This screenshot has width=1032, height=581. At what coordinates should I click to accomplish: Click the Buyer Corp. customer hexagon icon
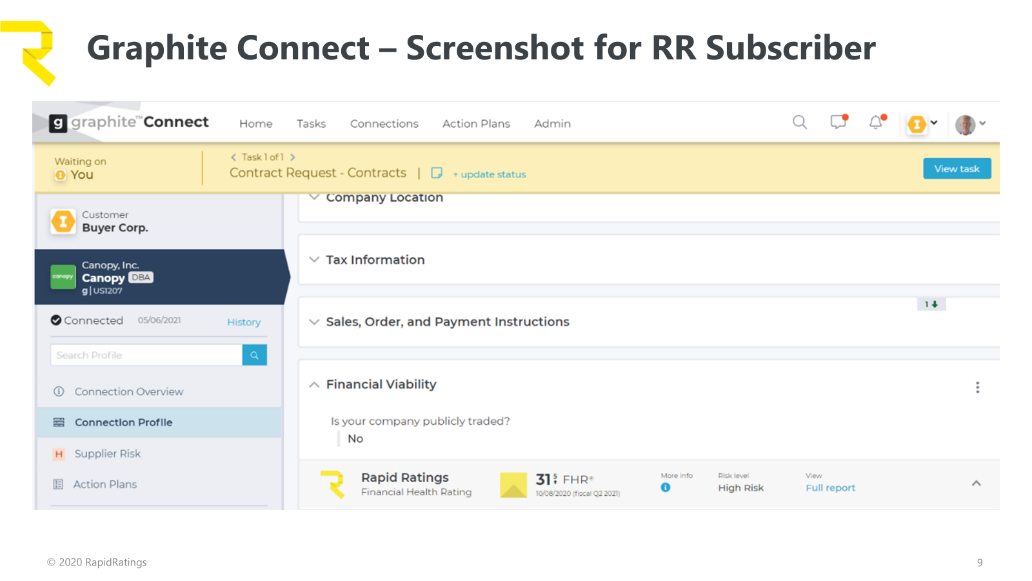tap(63, 222)
